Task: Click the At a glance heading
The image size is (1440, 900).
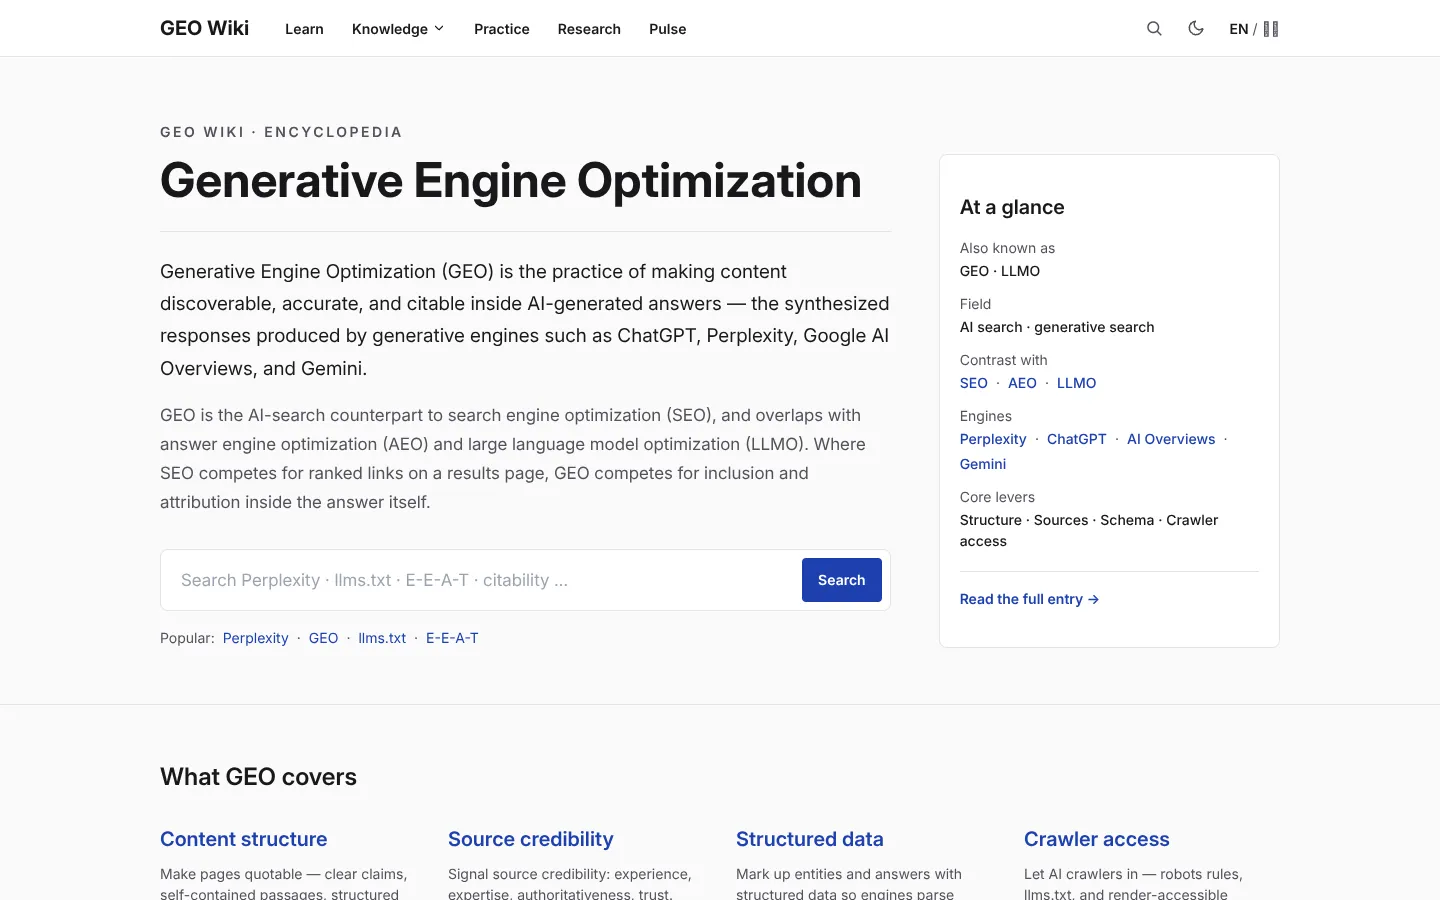Action: click(1012, 207)
